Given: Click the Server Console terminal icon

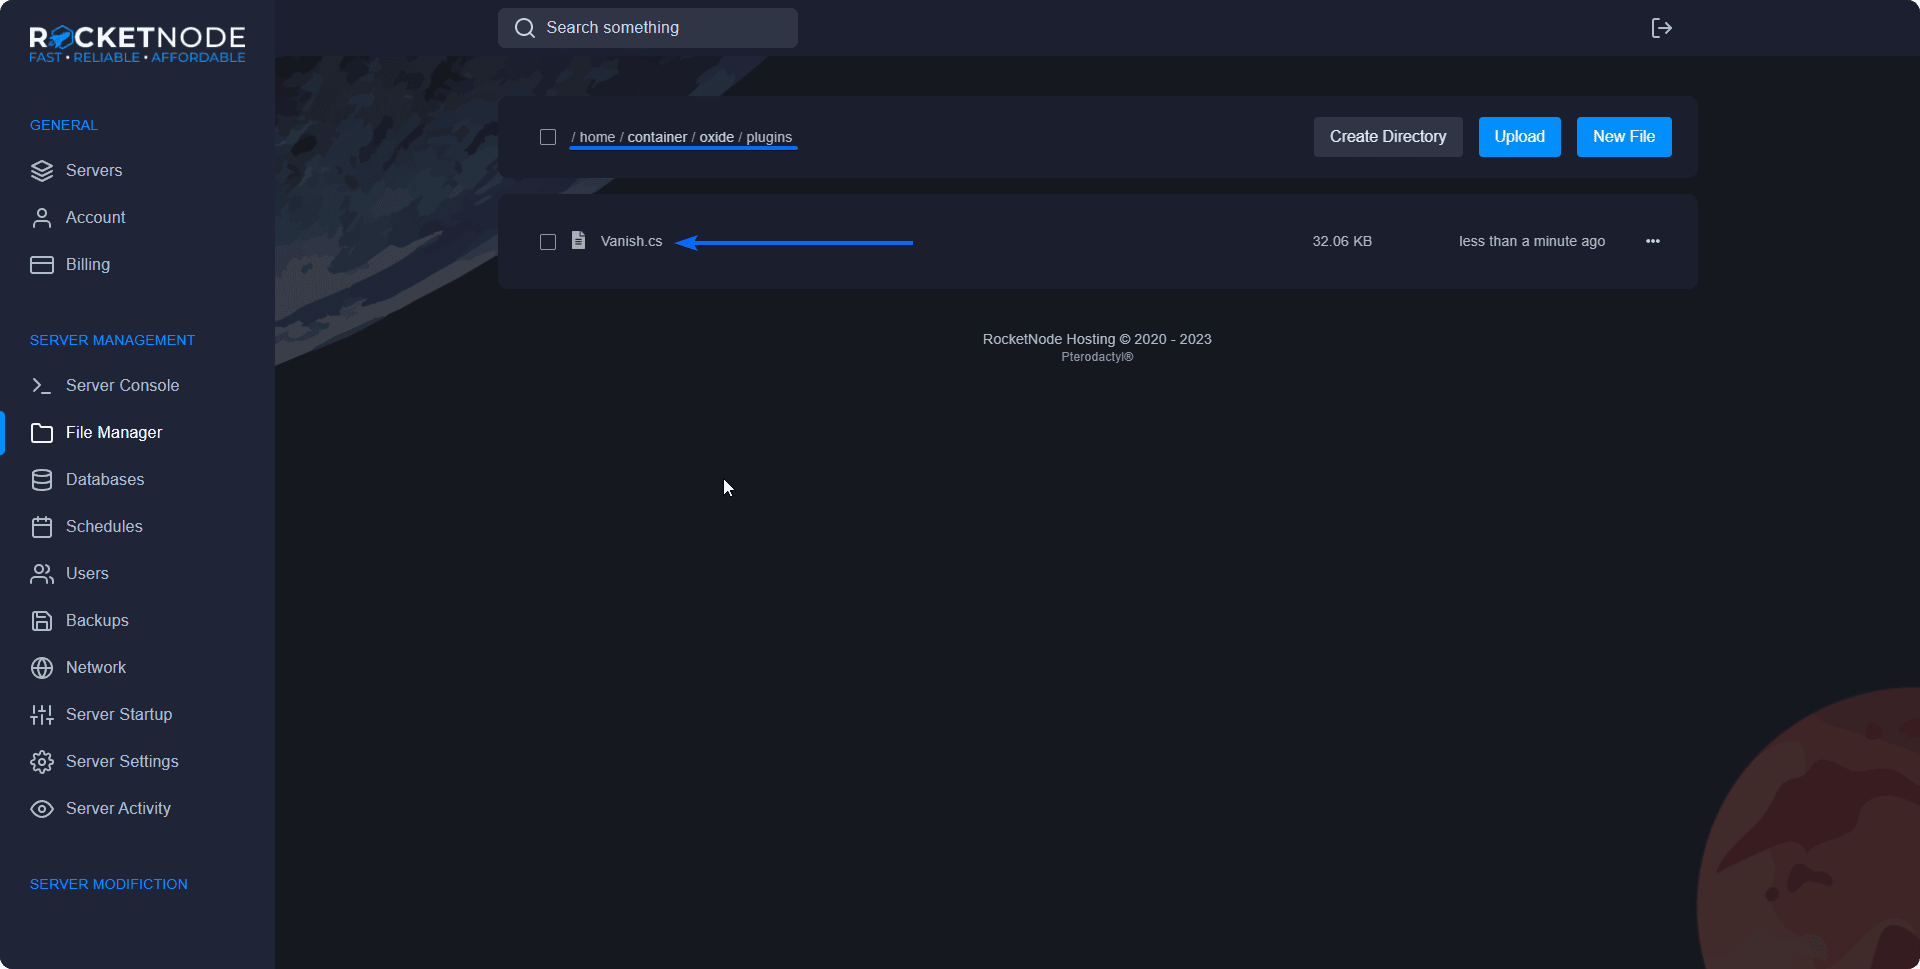Looking at the screenshot, I should point(42,386).
